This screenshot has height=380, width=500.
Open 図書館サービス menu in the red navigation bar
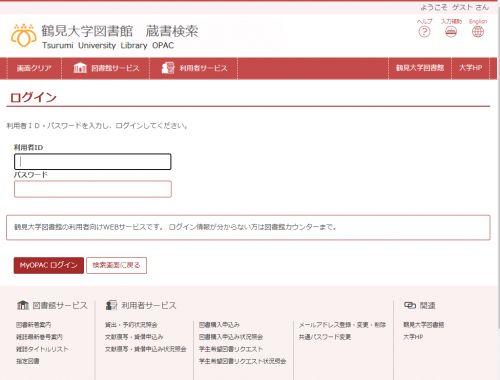tap(106, 68)
